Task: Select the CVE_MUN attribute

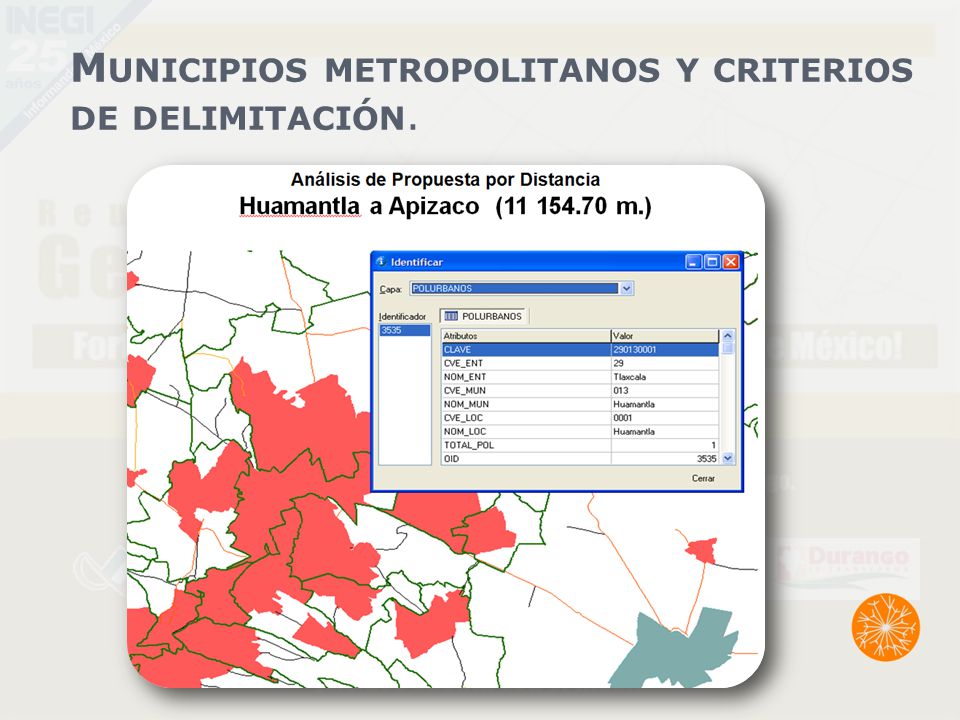Action: click(465, 391)
